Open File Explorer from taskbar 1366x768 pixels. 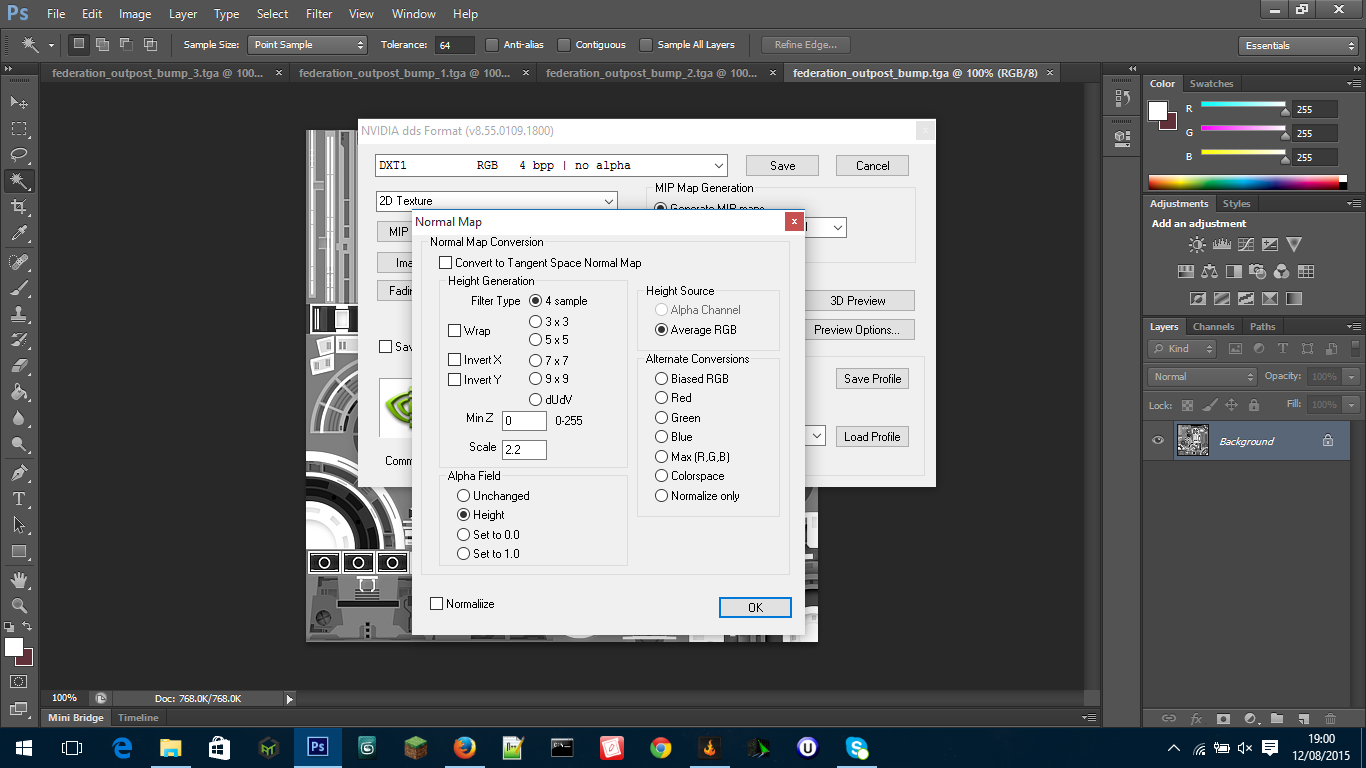(171, 747)
